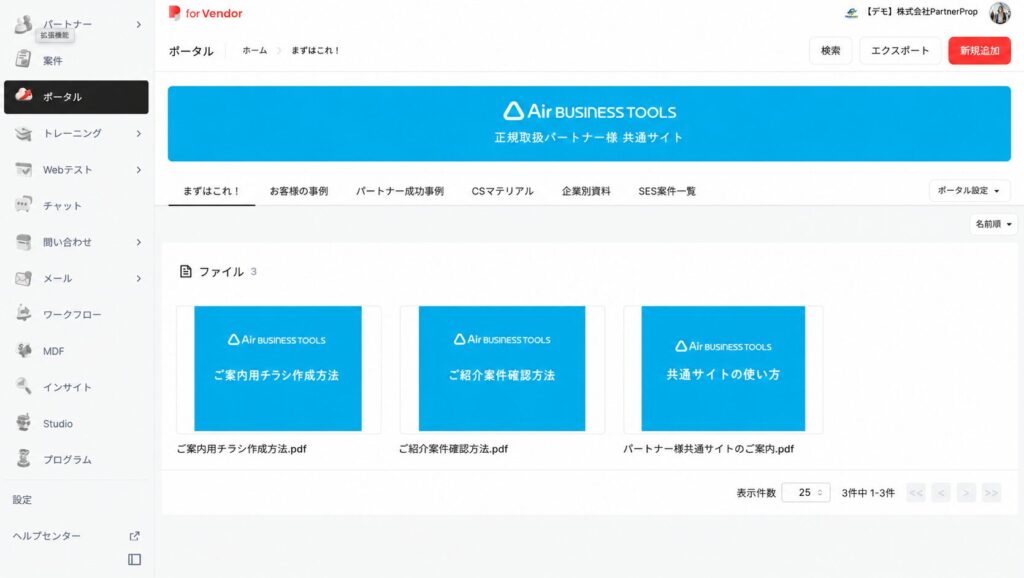
Task: Click the メール envelope icon
Action: (24, 278)
